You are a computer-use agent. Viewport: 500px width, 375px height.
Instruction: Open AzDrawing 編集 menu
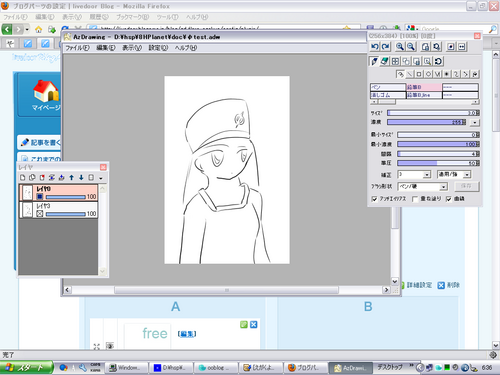click(x=106, y=48)
